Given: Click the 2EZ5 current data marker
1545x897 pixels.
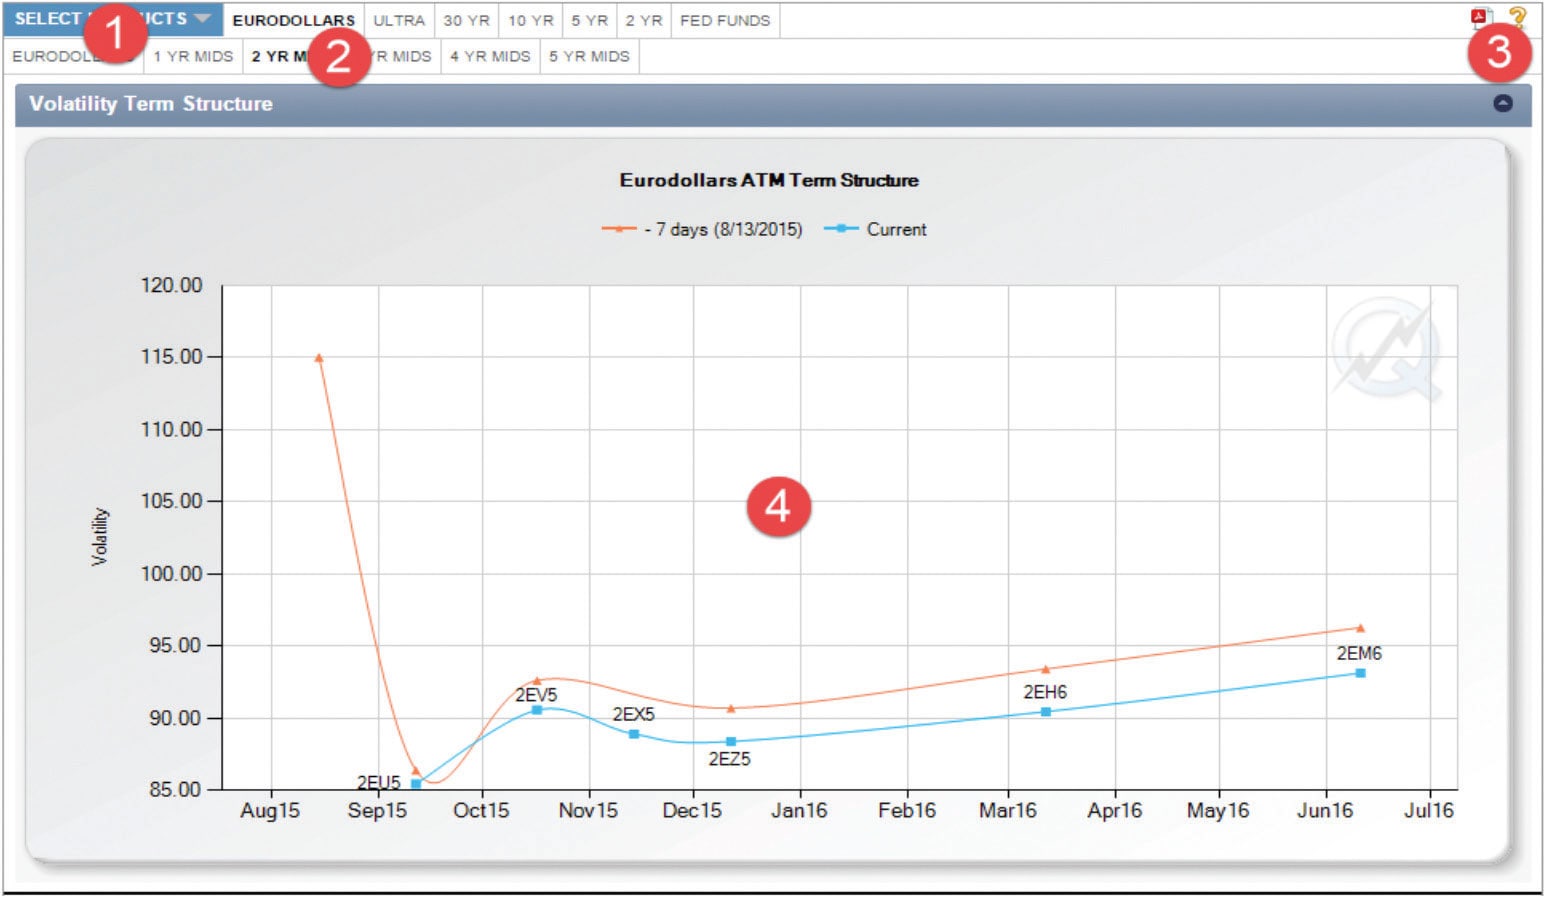Looking at the screenshot, I should 731,742.
